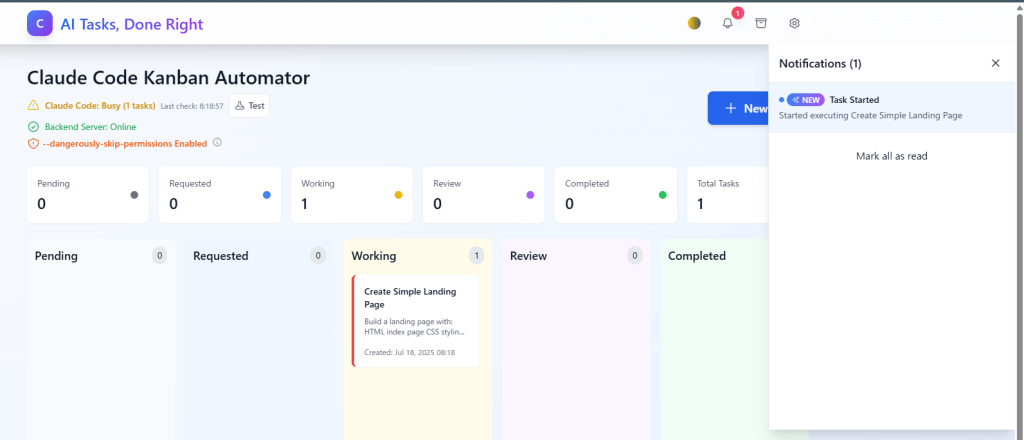Click the warning triangle next to Claude Code status

click(x=33, y=105)
